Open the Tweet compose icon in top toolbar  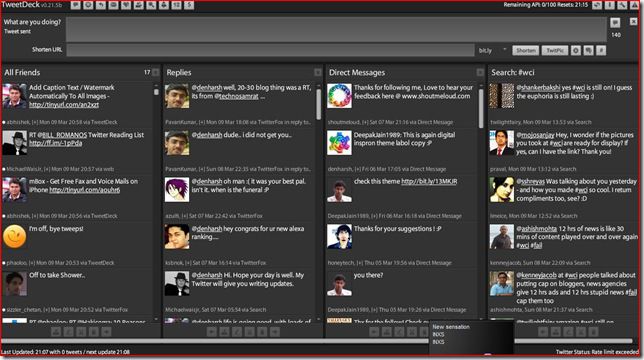pos(76,5)
